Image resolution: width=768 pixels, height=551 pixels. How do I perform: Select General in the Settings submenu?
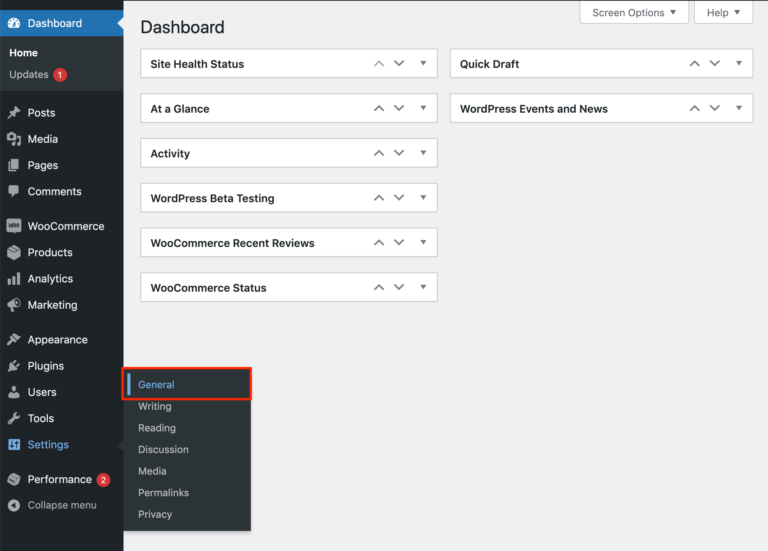pyautogui.click(x=156, y=385)
